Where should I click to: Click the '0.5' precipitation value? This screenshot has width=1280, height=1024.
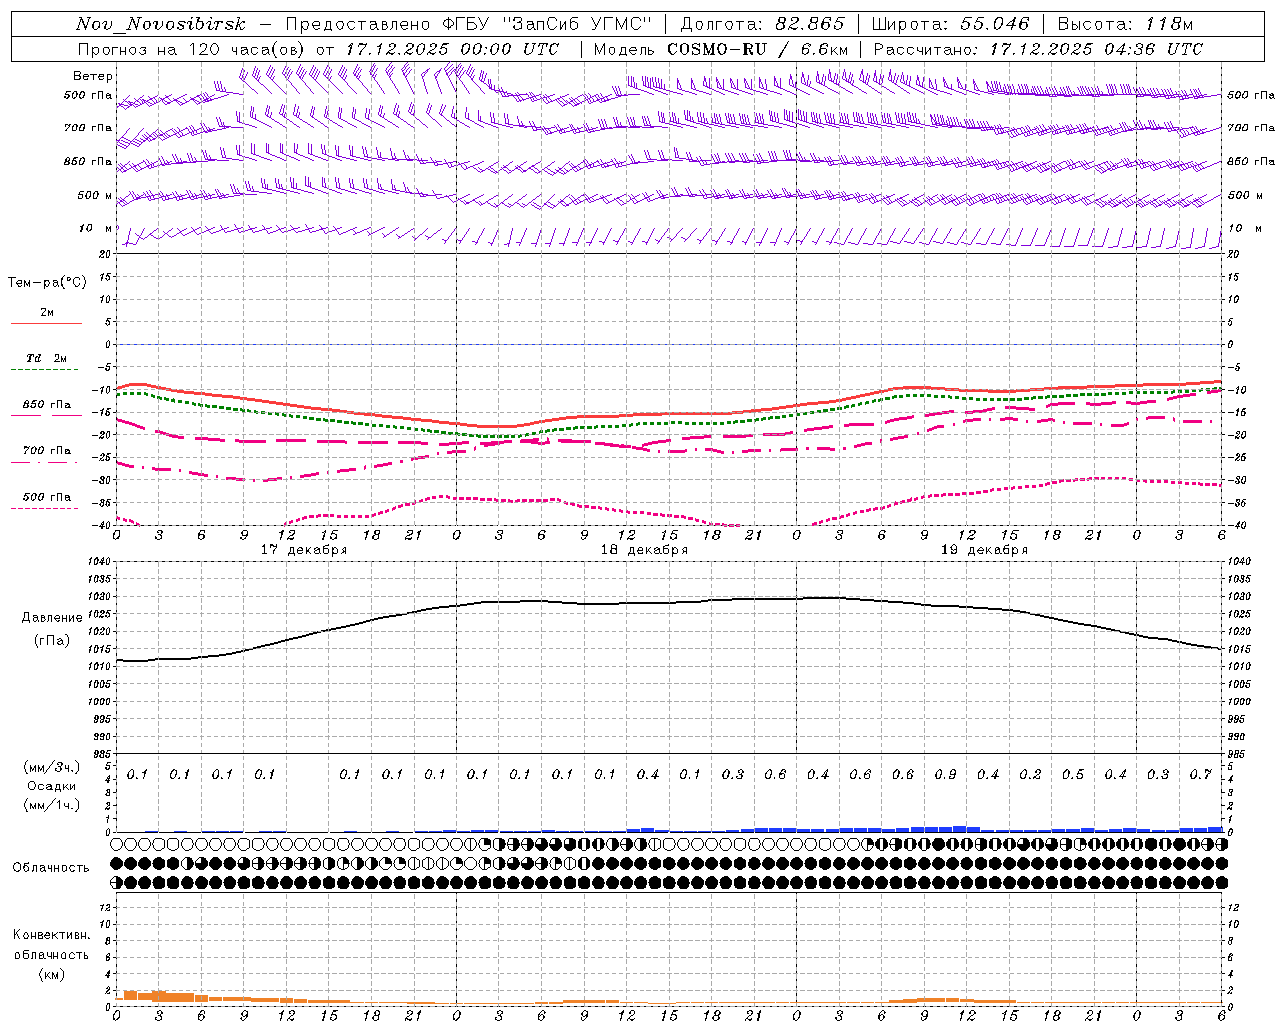coord(1073,774)
